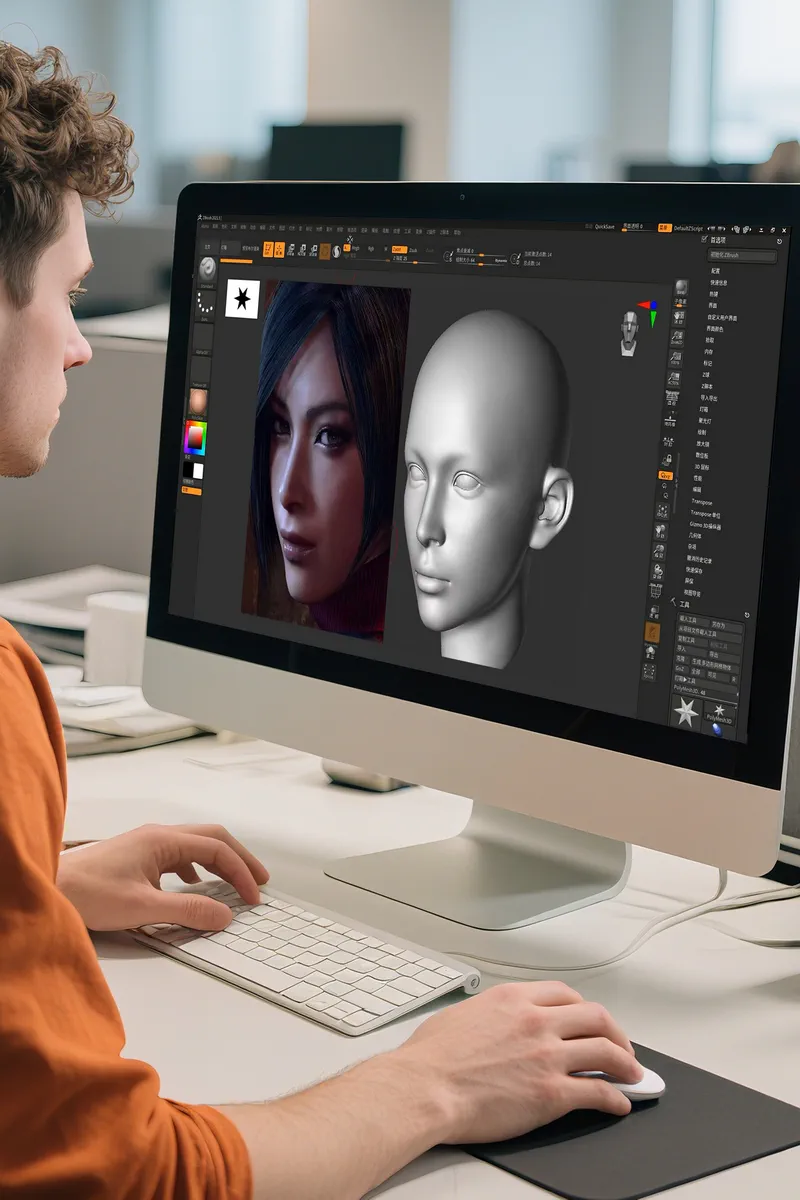
Task: Click the brush thumbnail in left shelf
Action: 207,270
